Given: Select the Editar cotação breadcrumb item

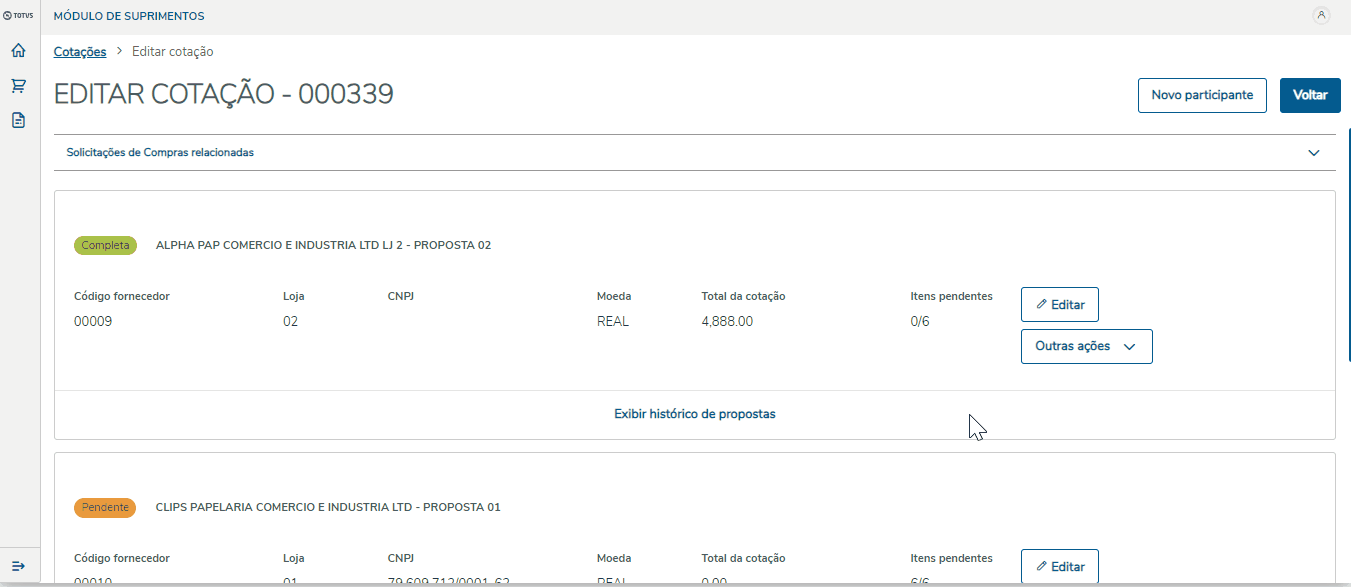Looking at the screenshot, I should click(x=172, y=52).
